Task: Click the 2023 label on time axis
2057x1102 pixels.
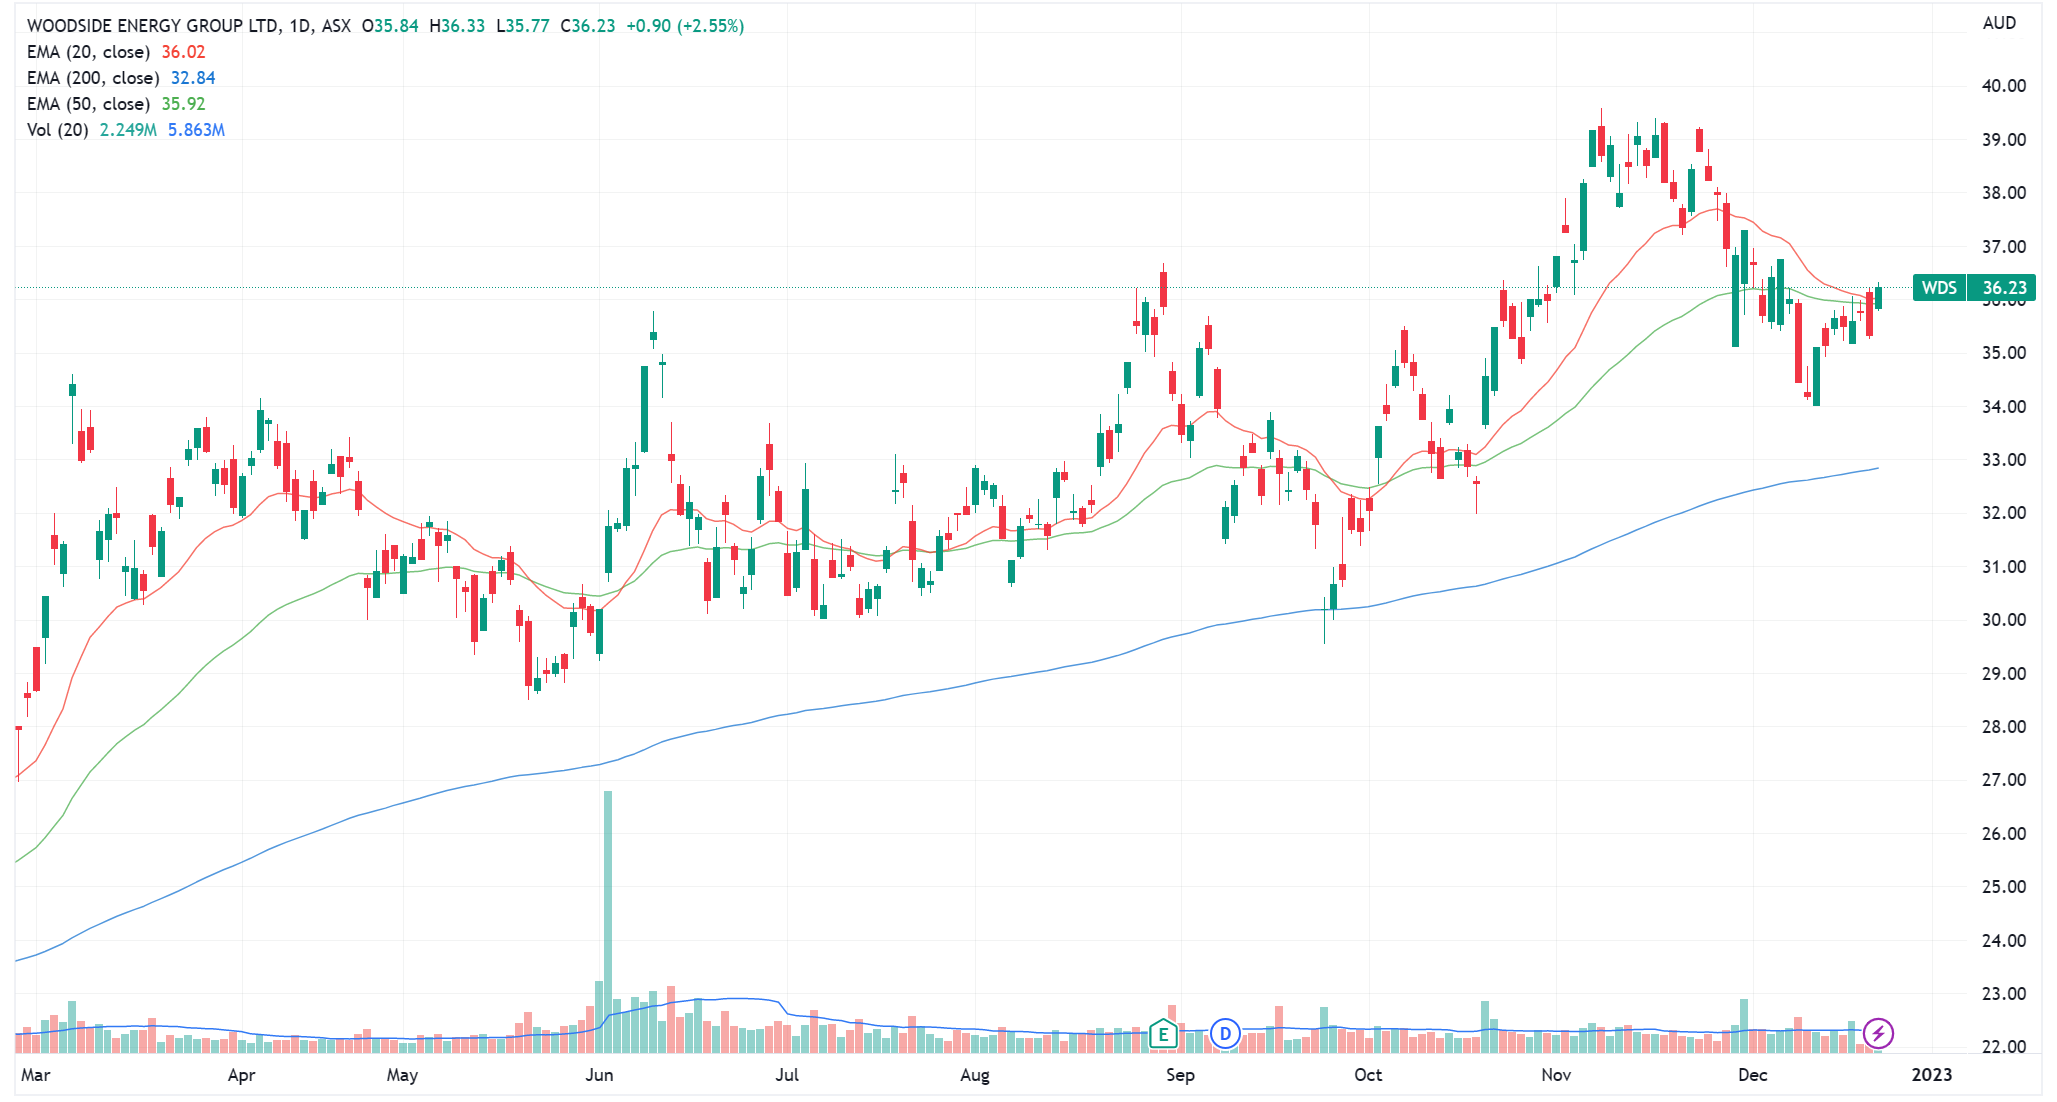Action: click(1931, 1075)
